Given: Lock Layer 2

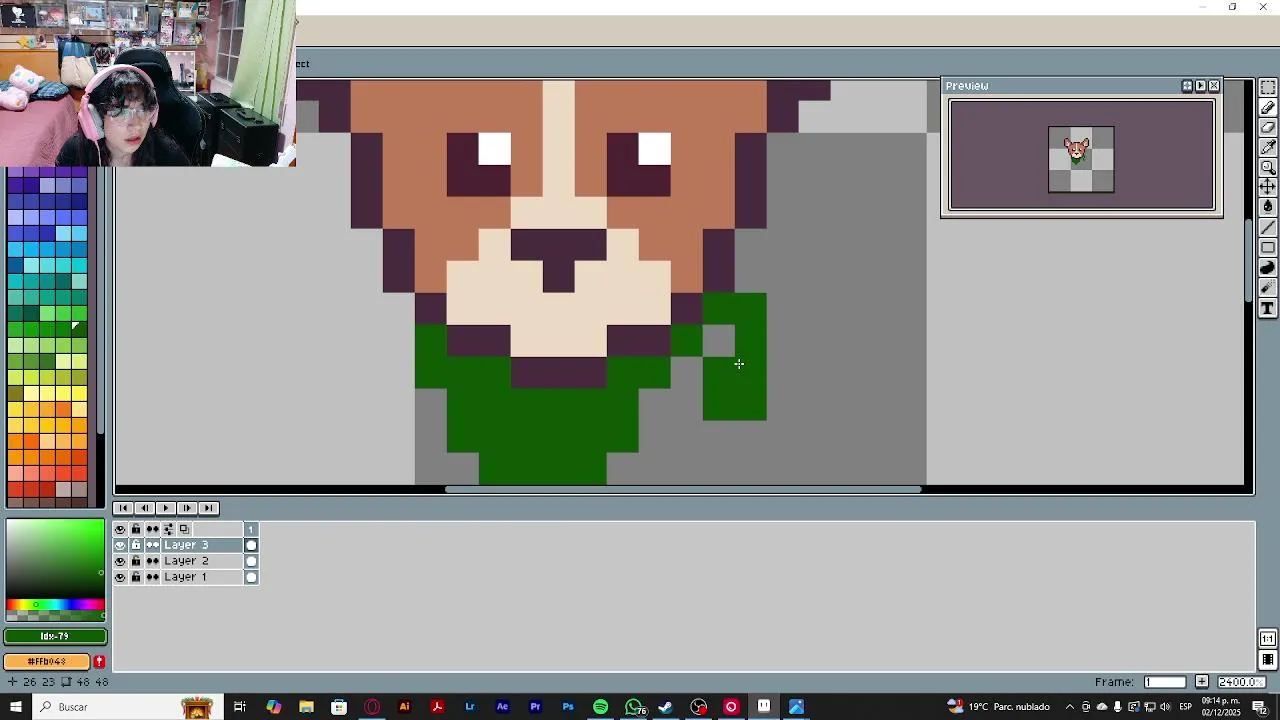Looking at the screenshot, I should (x=136, y=561).
